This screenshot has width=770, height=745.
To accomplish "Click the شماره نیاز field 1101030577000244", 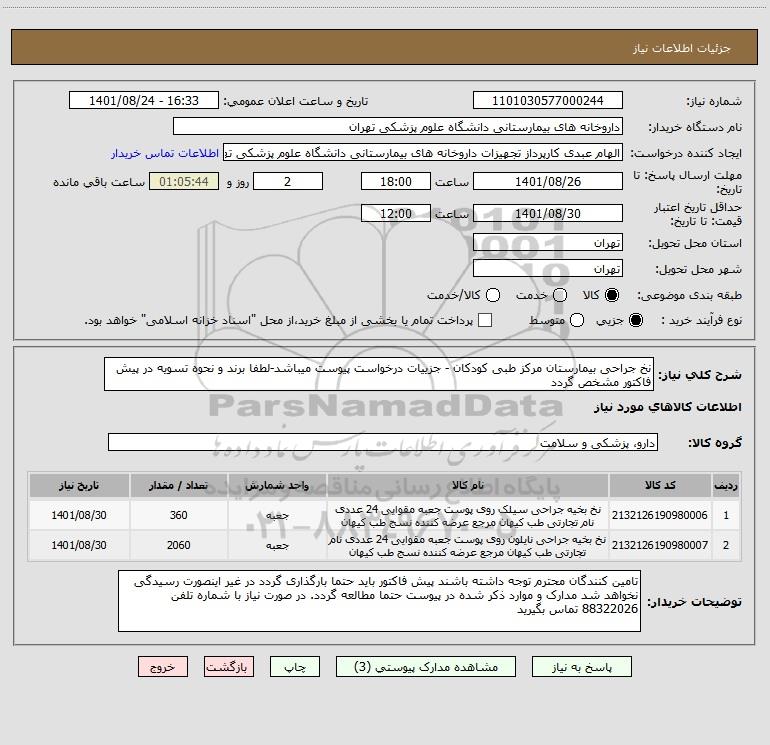I will point(548,101).
